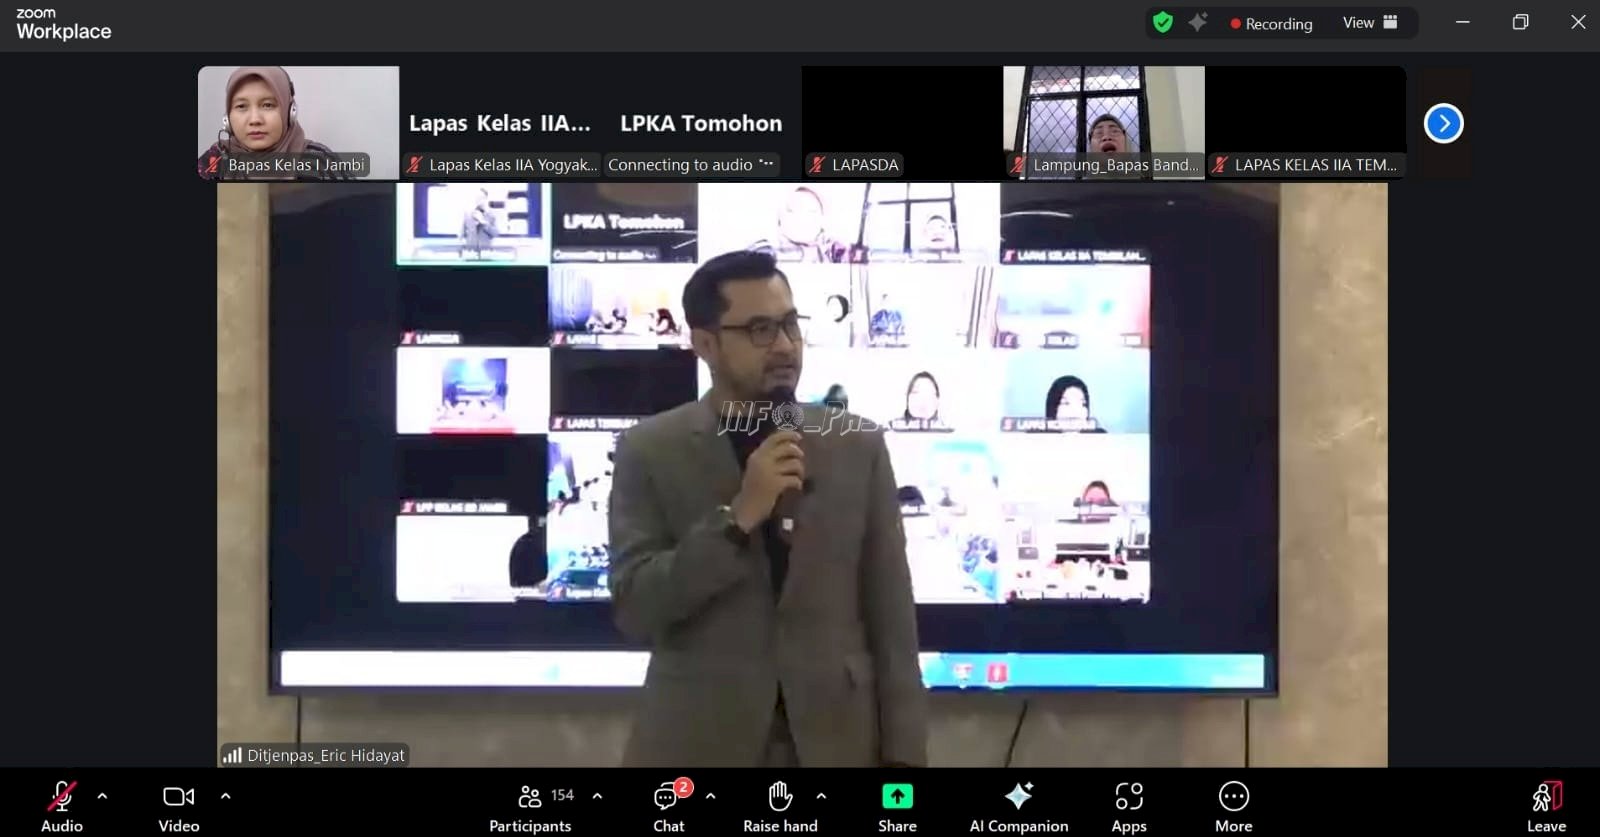Expand the chat options arrow
1600x837 pixels.
[710, 796]
